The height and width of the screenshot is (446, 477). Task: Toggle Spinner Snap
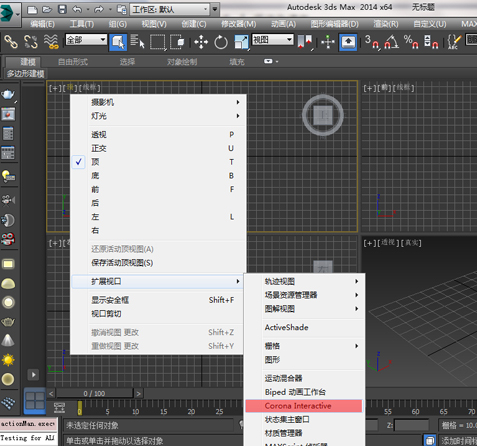coord(431,42)
